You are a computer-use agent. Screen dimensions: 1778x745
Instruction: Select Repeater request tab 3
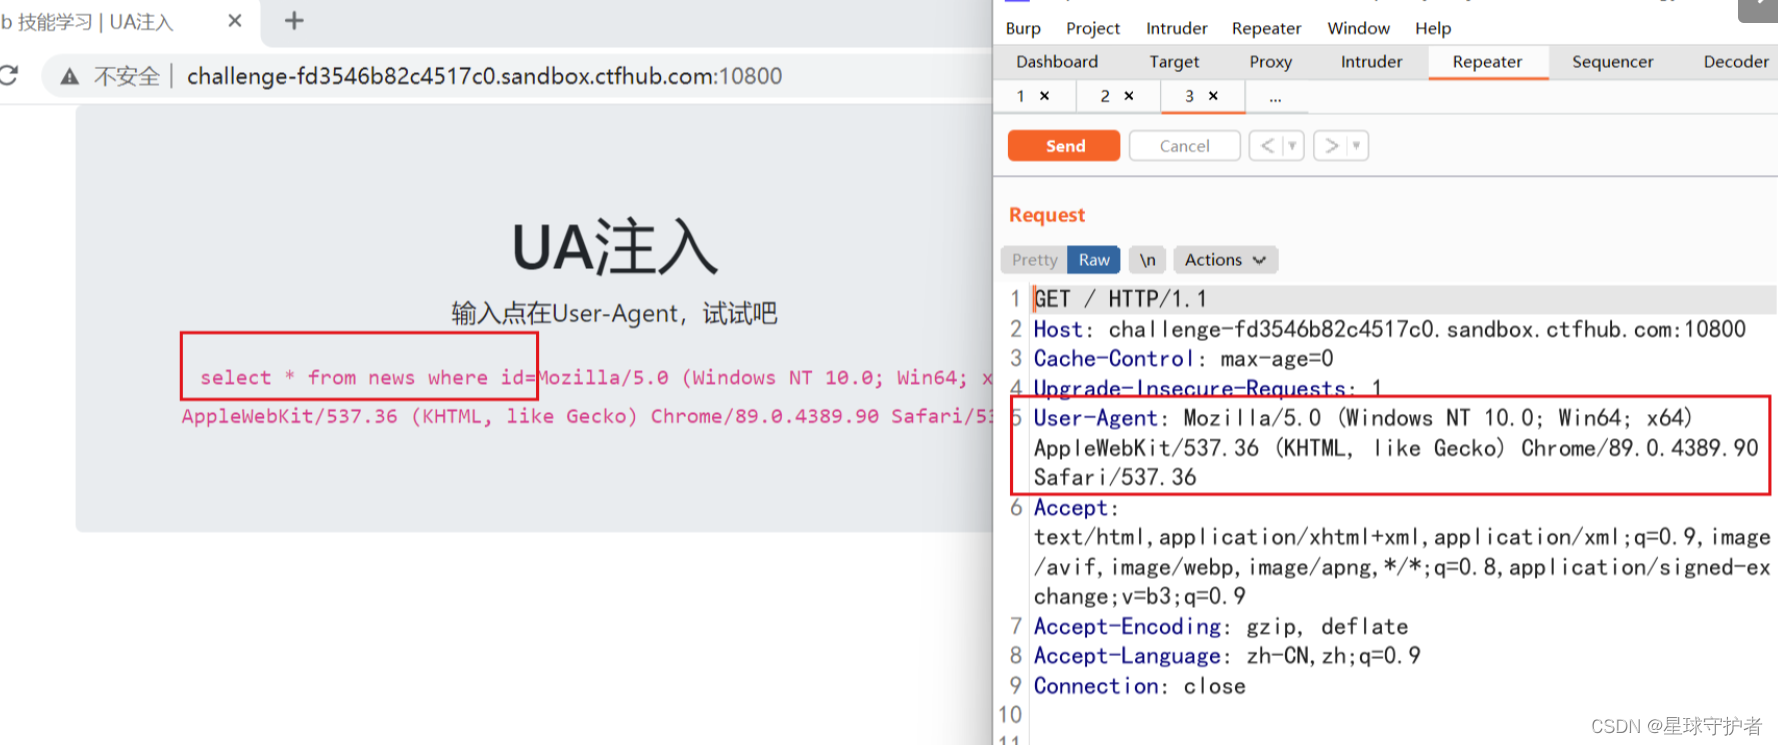[x=1190, y=96]
